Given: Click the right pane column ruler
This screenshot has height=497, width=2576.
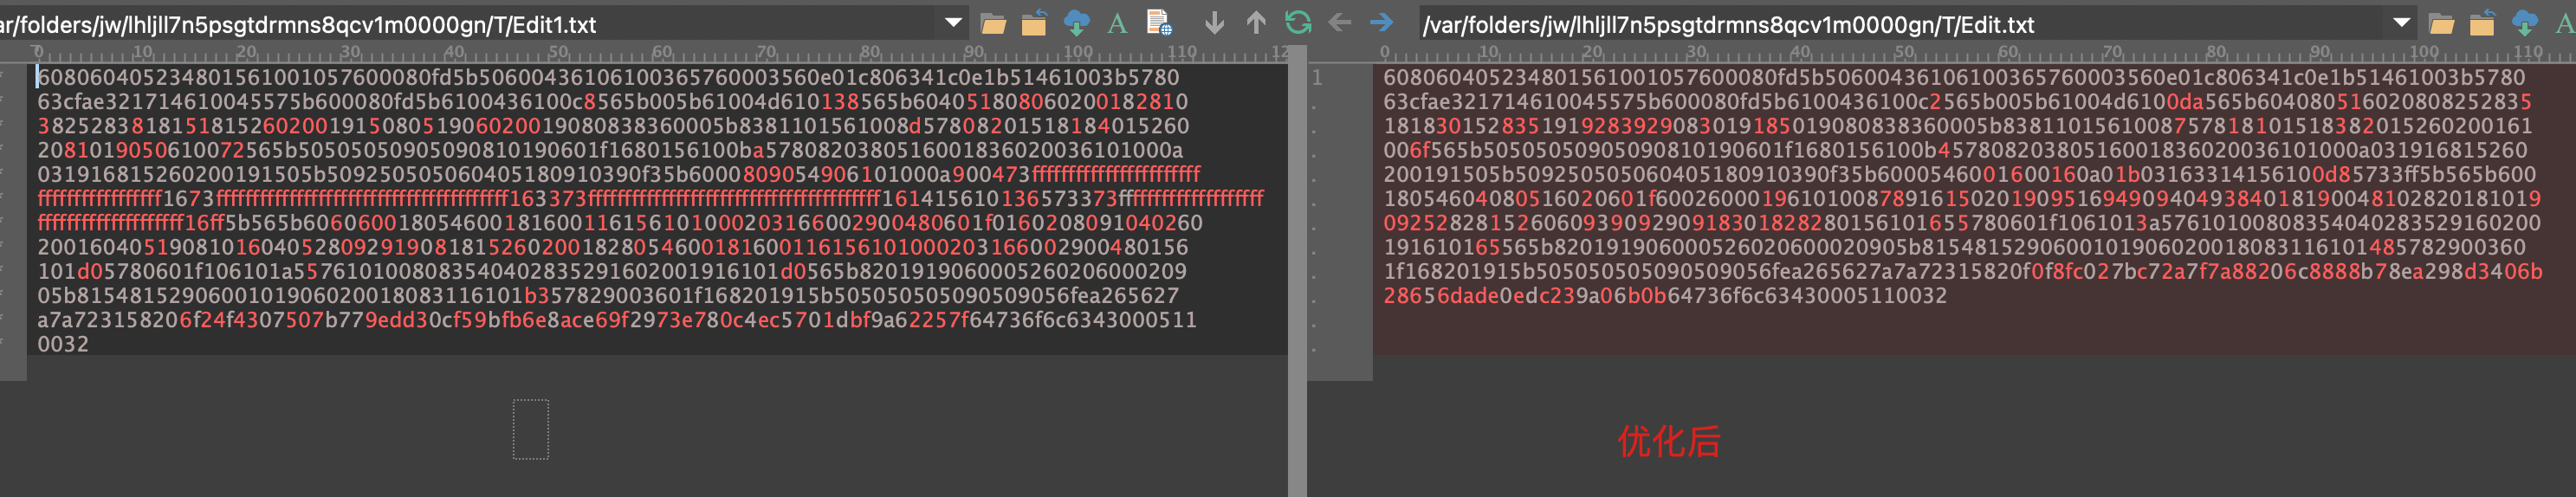Looking at the screenshot, I should [1974, 52].
